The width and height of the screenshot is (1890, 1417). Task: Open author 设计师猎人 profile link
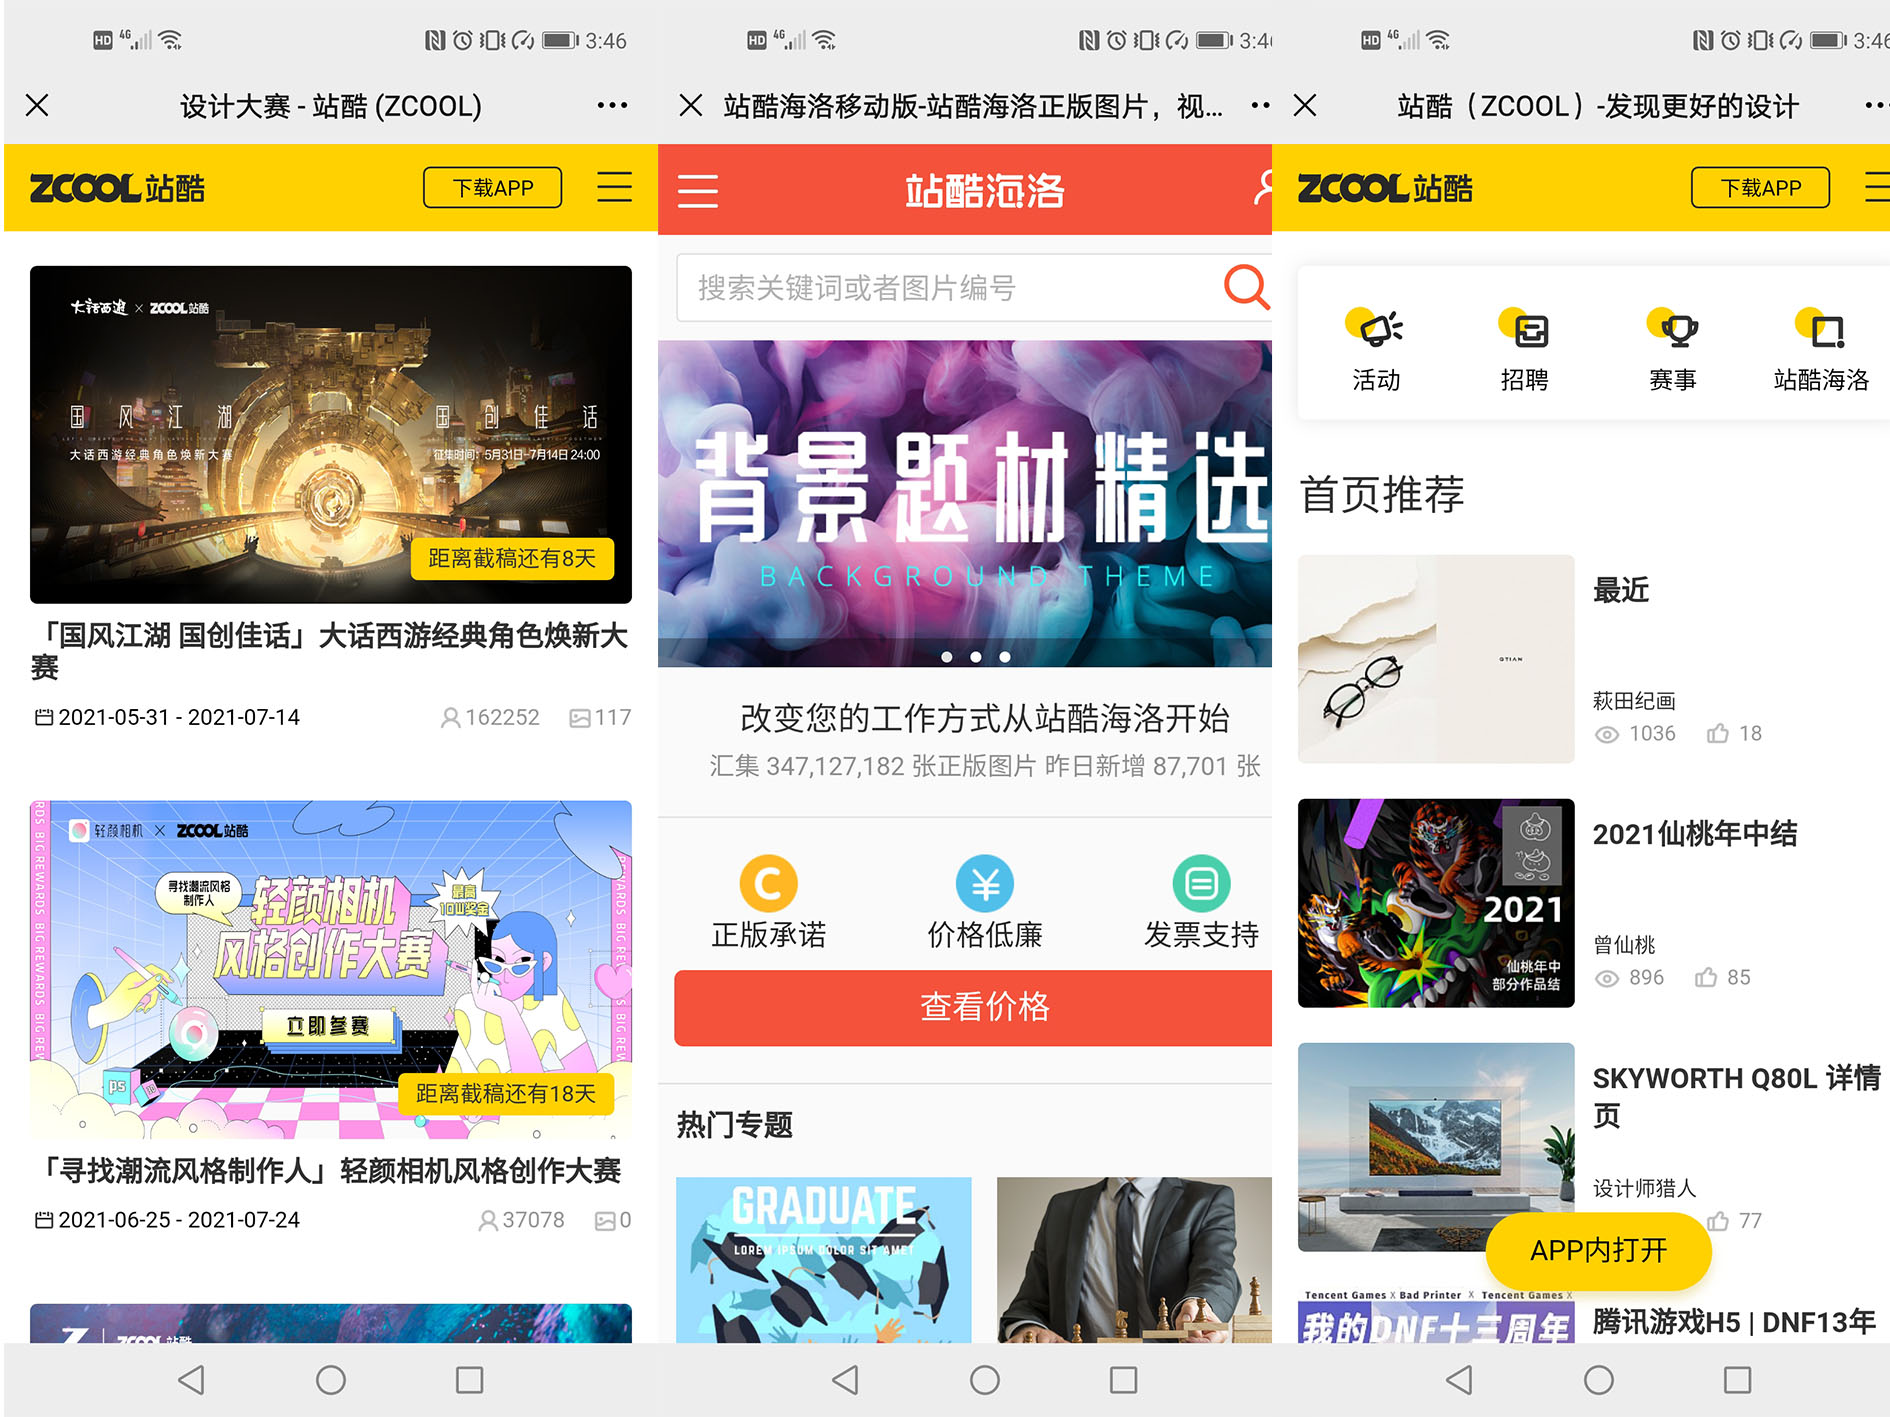pyautogui.click(x=1645, y=1188)
